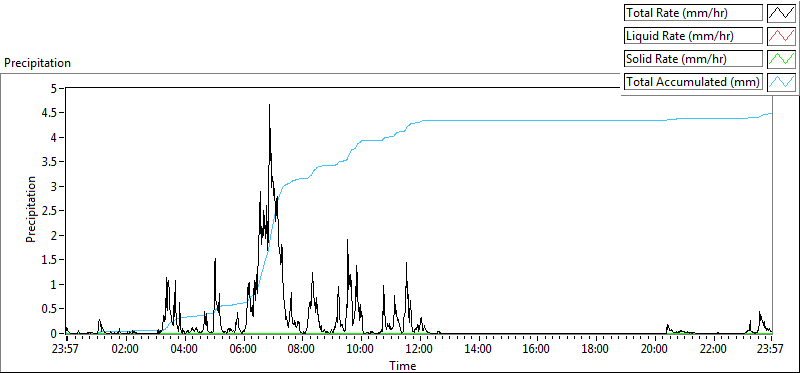Click the 14:00 time tick label

point(478,349)
